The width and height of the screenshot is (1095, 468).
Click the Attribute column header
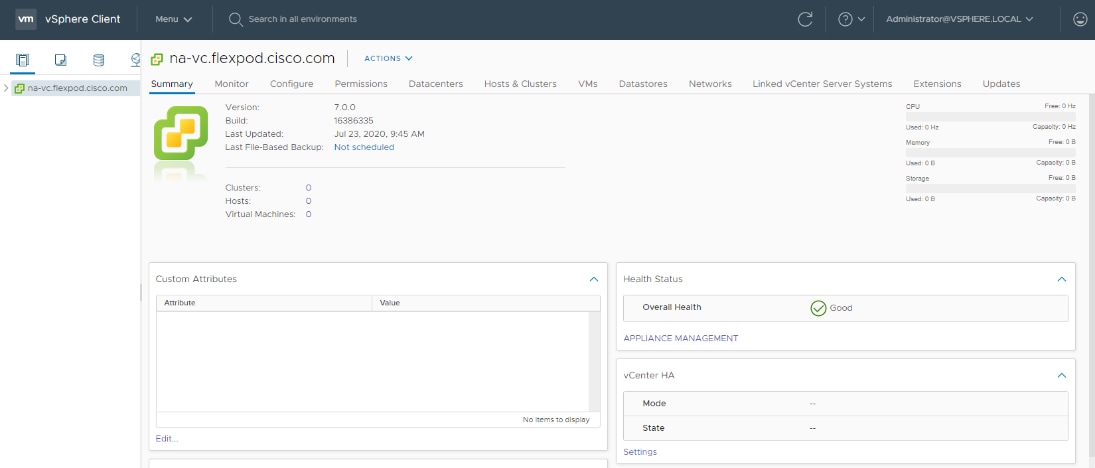pos(264,303)
